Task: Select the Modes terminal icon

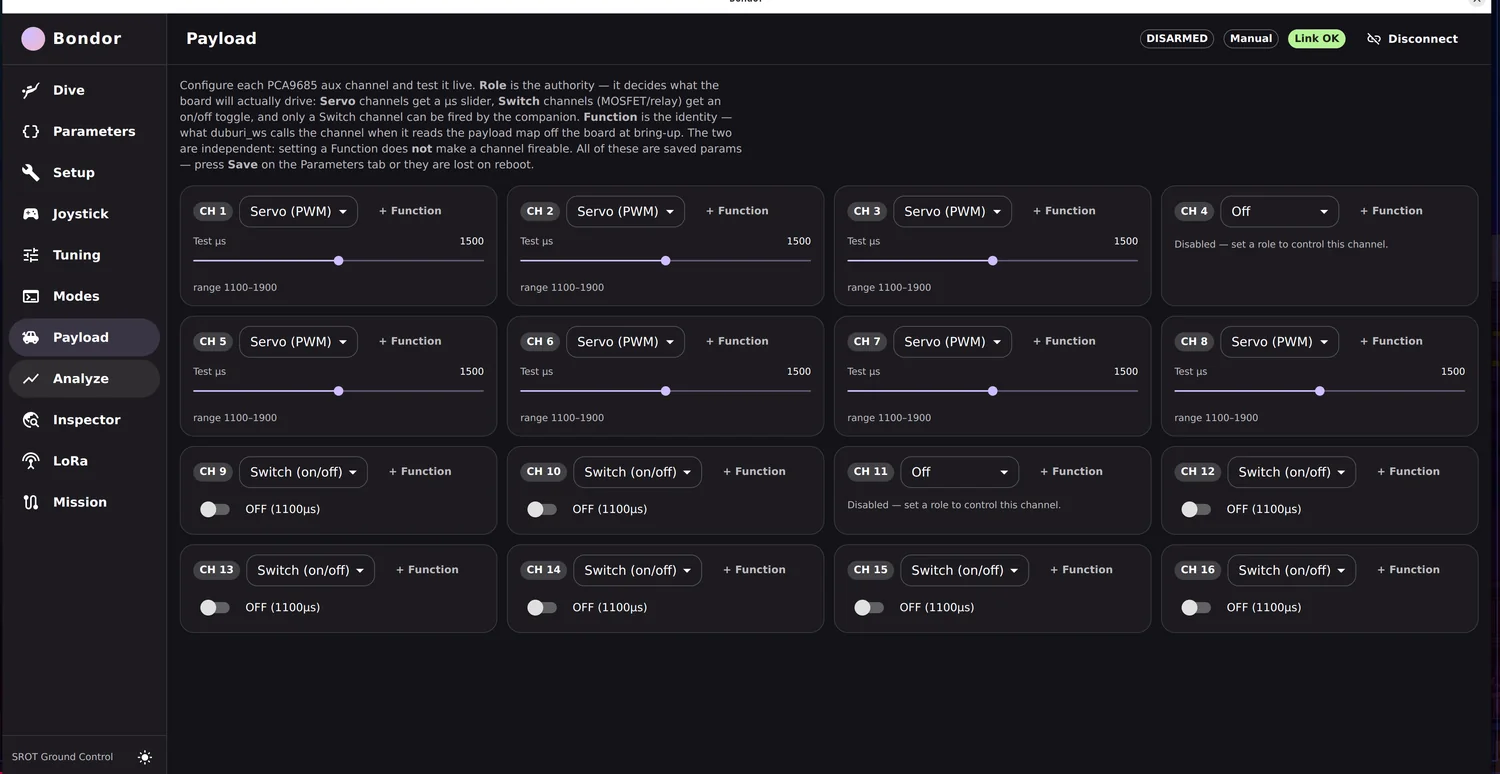Action: (x=31, y=296)
